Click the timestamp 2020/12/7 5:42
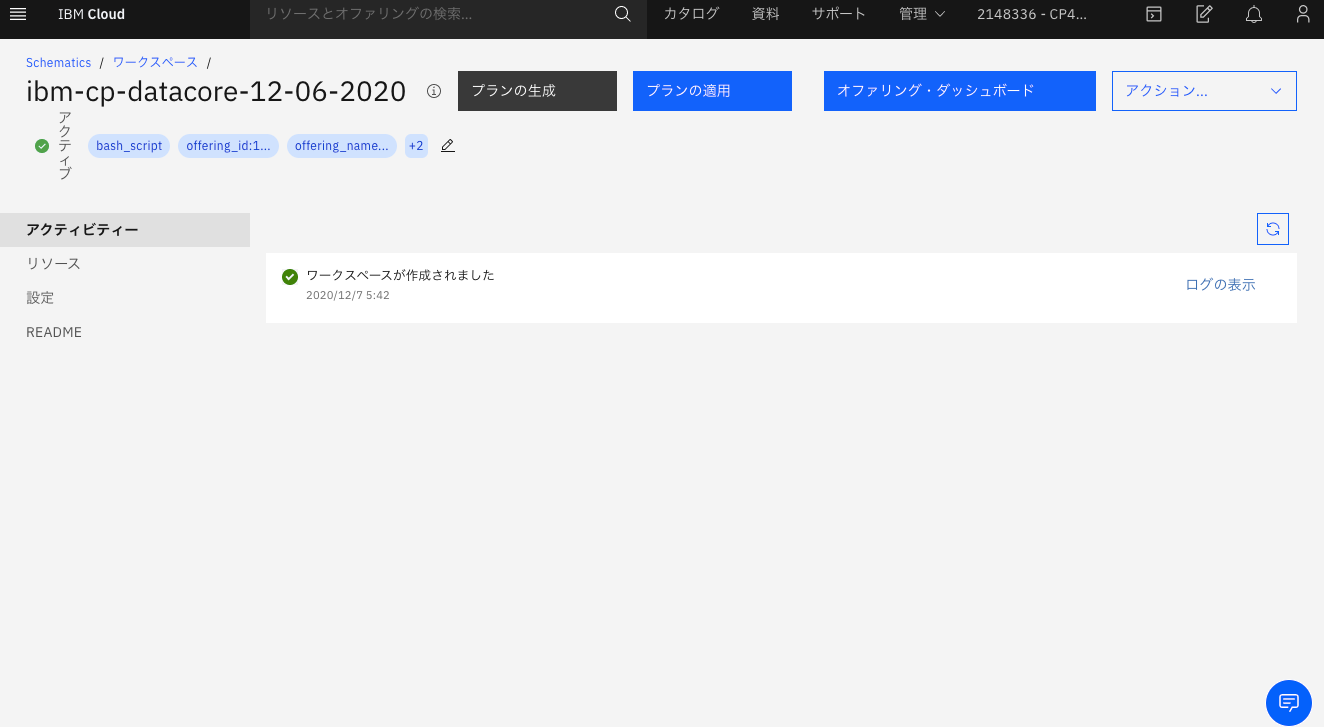This screenshot has width=1324, height=727. (x=348, y=296)
